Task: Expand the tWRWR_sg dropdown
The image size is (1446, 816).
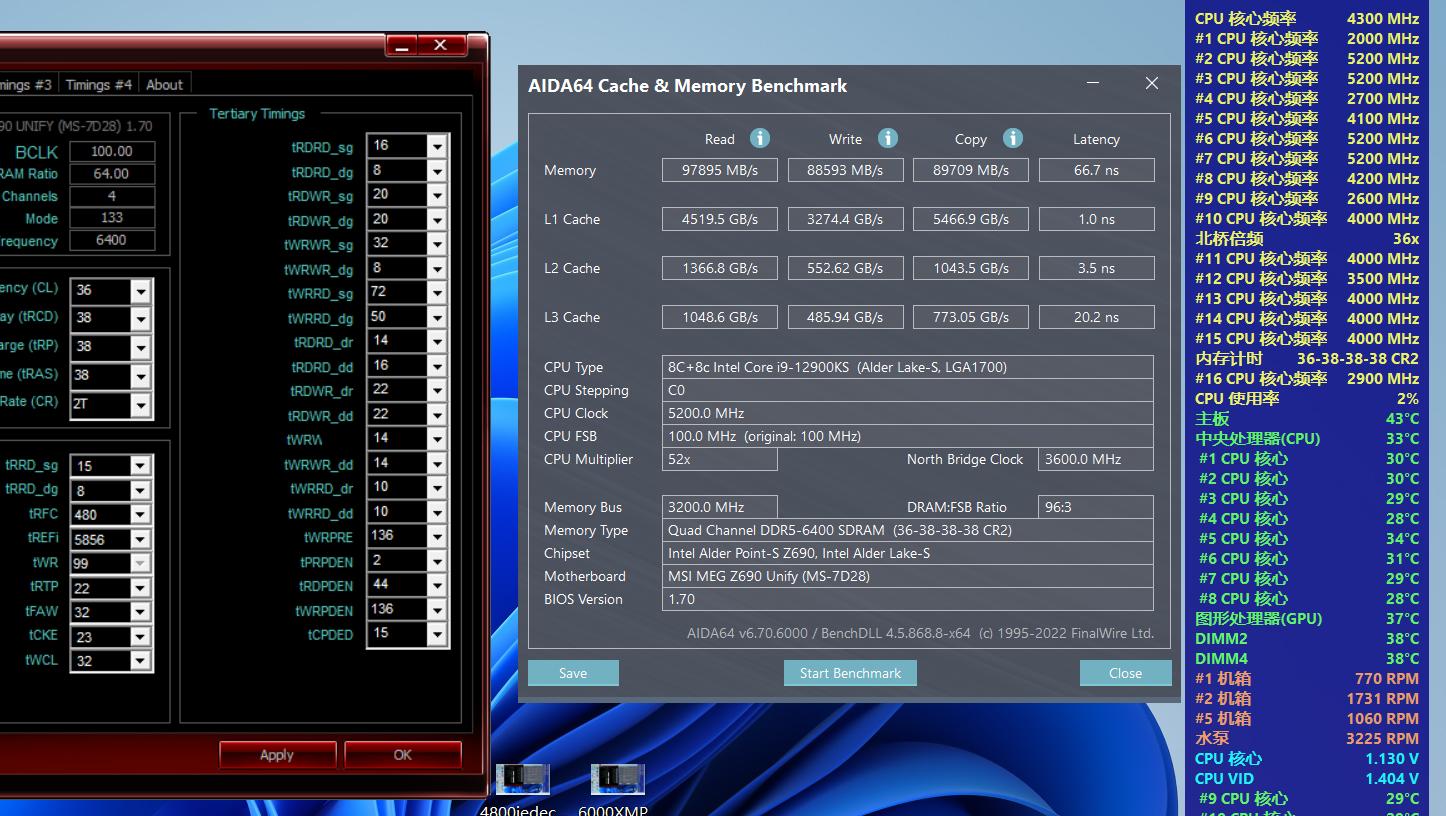Action: pos(436,244)
